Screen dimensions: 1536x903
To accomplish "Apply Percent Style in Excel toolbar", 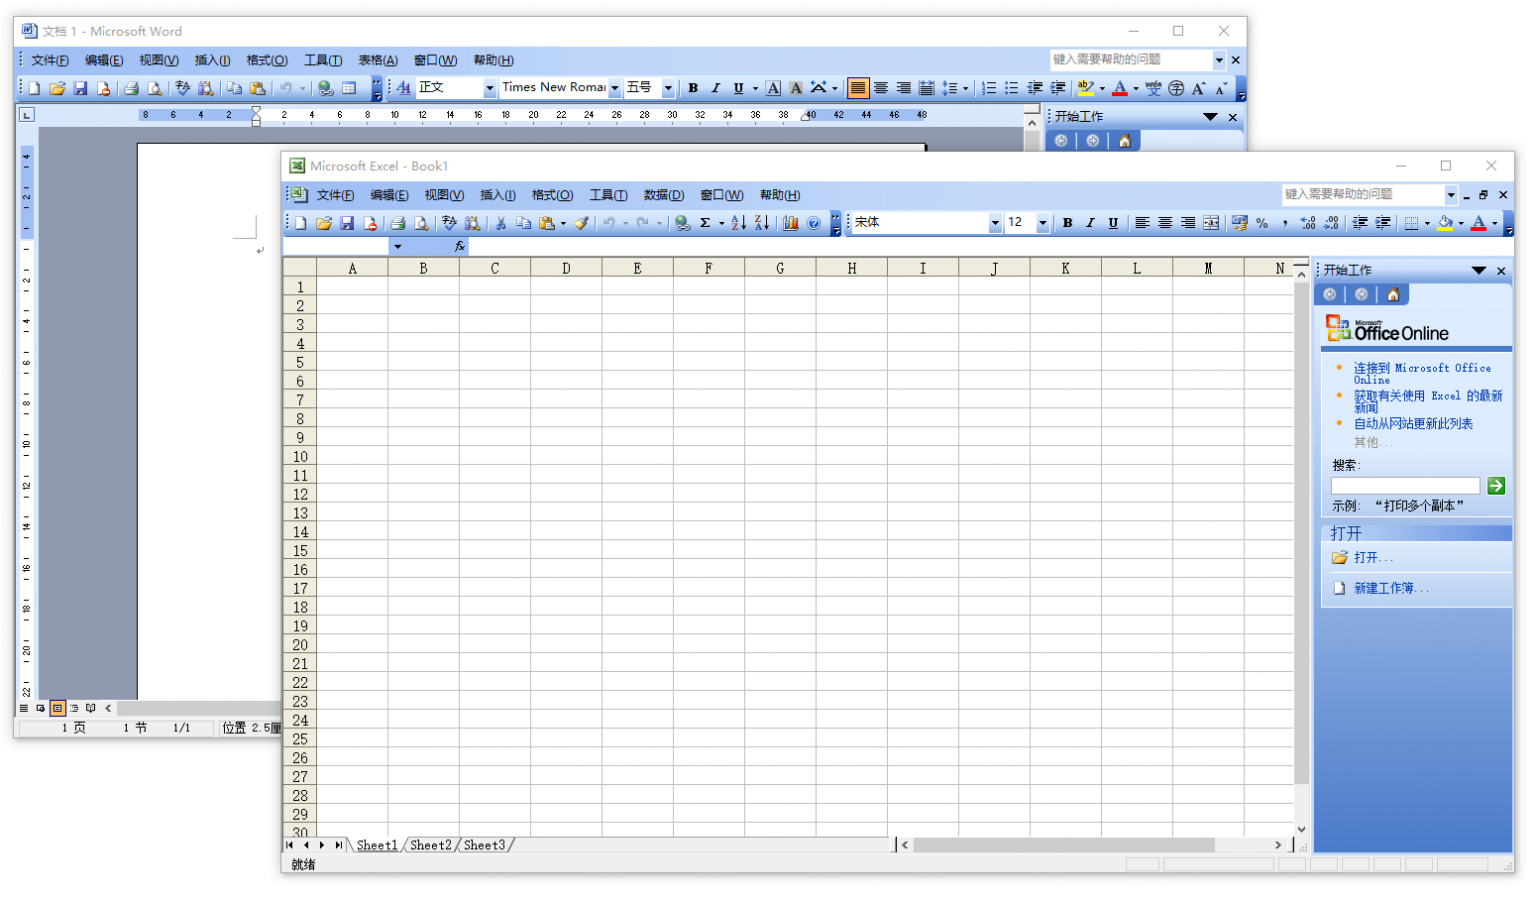I will (1262, 223).
